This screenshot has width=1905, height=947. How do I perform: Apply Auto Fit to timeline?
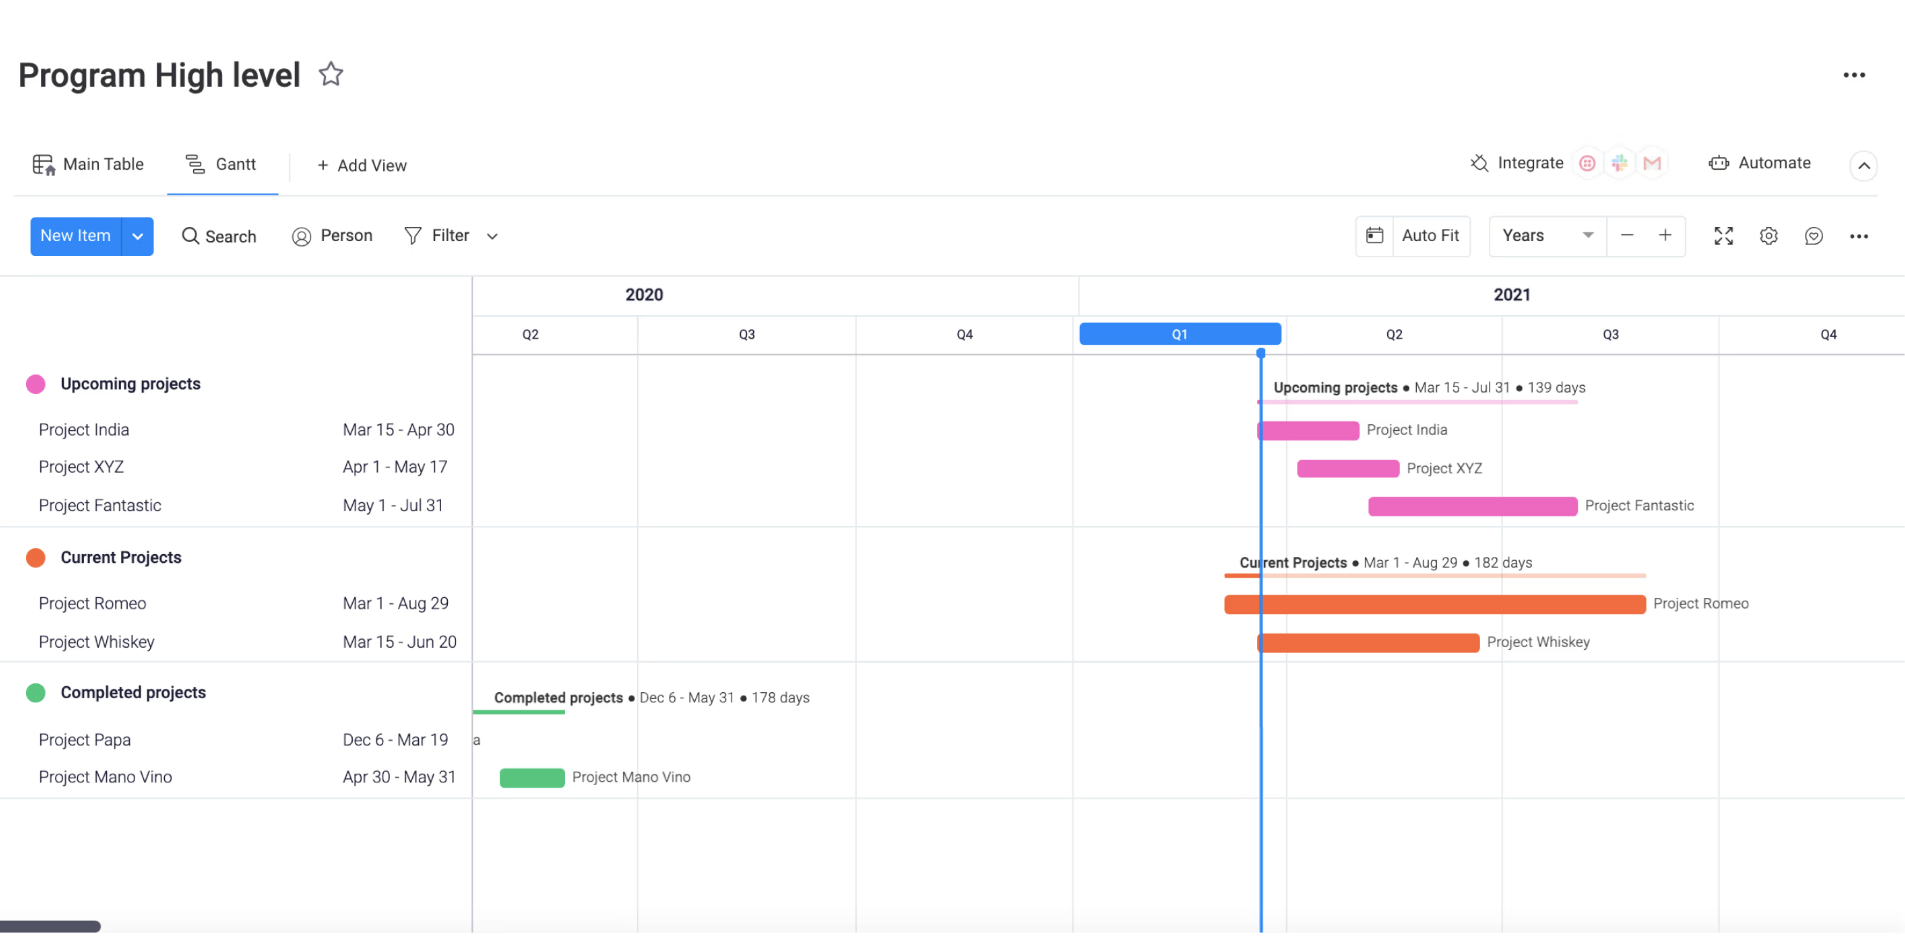(1430, 236)
